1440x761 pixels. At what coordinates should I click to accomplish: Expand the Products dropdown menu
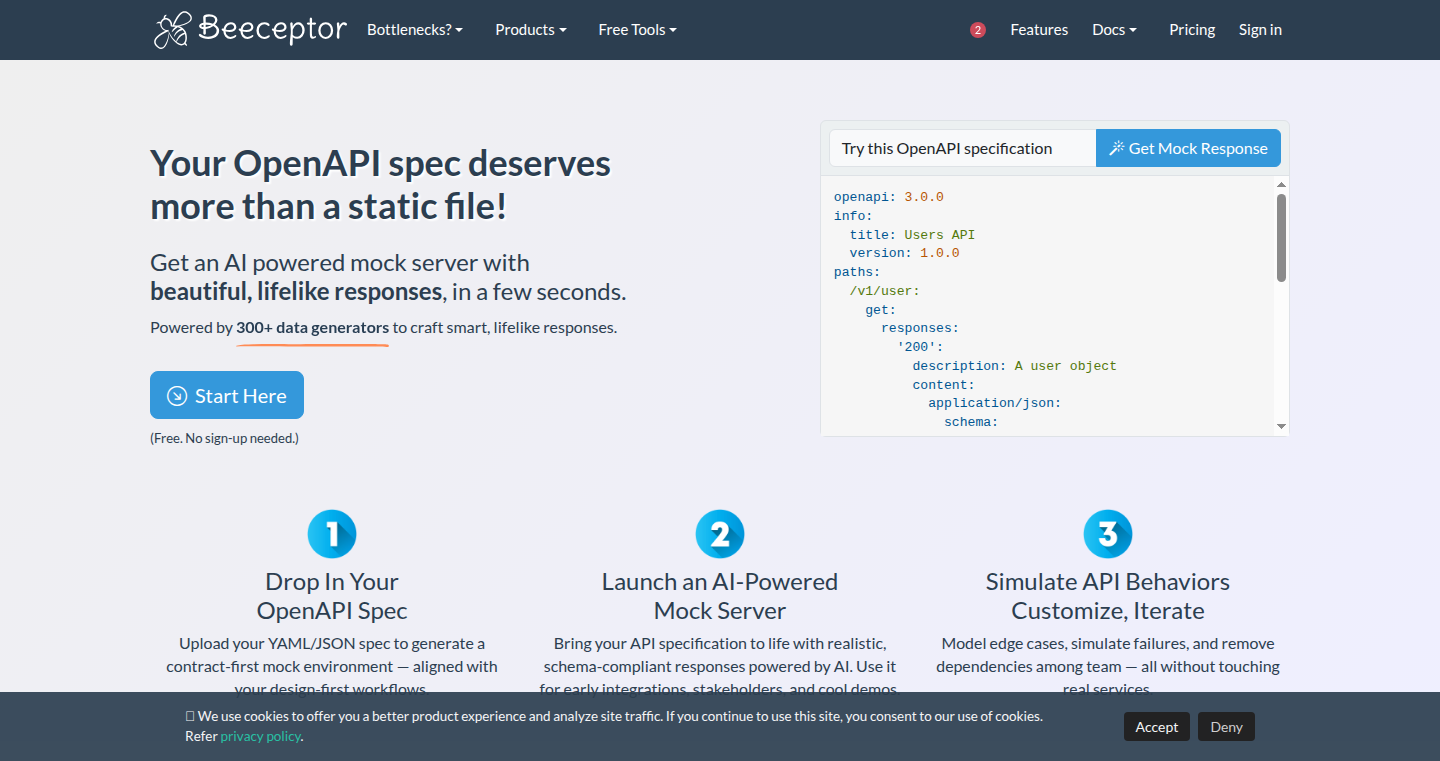click(531, 30)
